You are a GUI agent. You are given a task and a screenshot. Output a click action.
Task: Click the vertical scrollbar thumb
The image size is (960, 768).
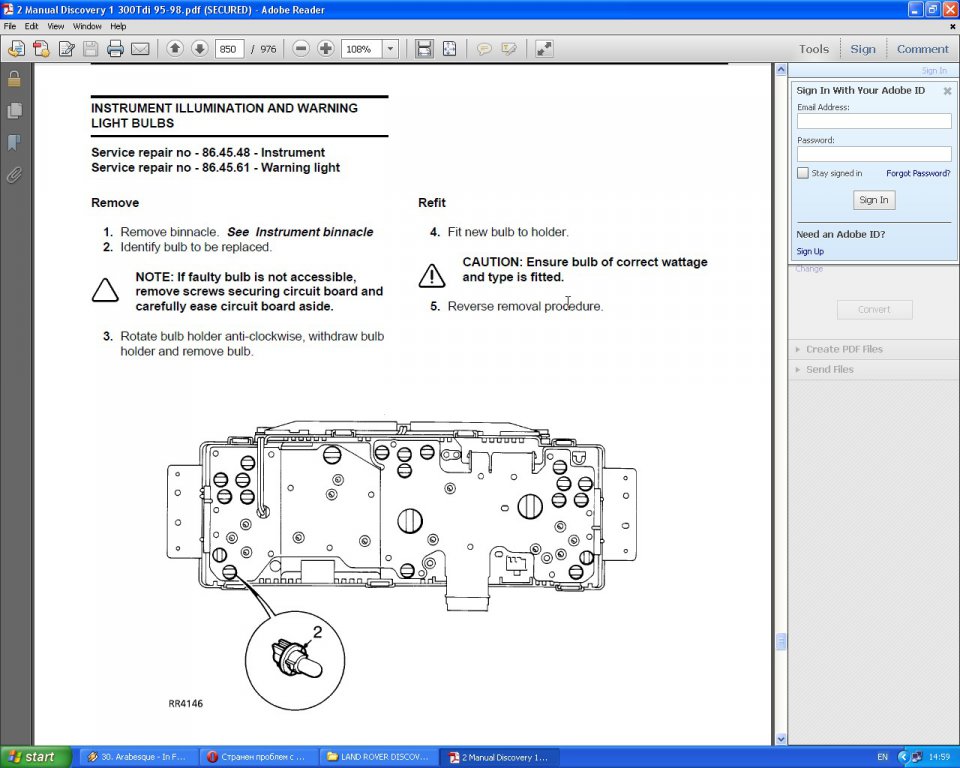[x=781, y=641]
